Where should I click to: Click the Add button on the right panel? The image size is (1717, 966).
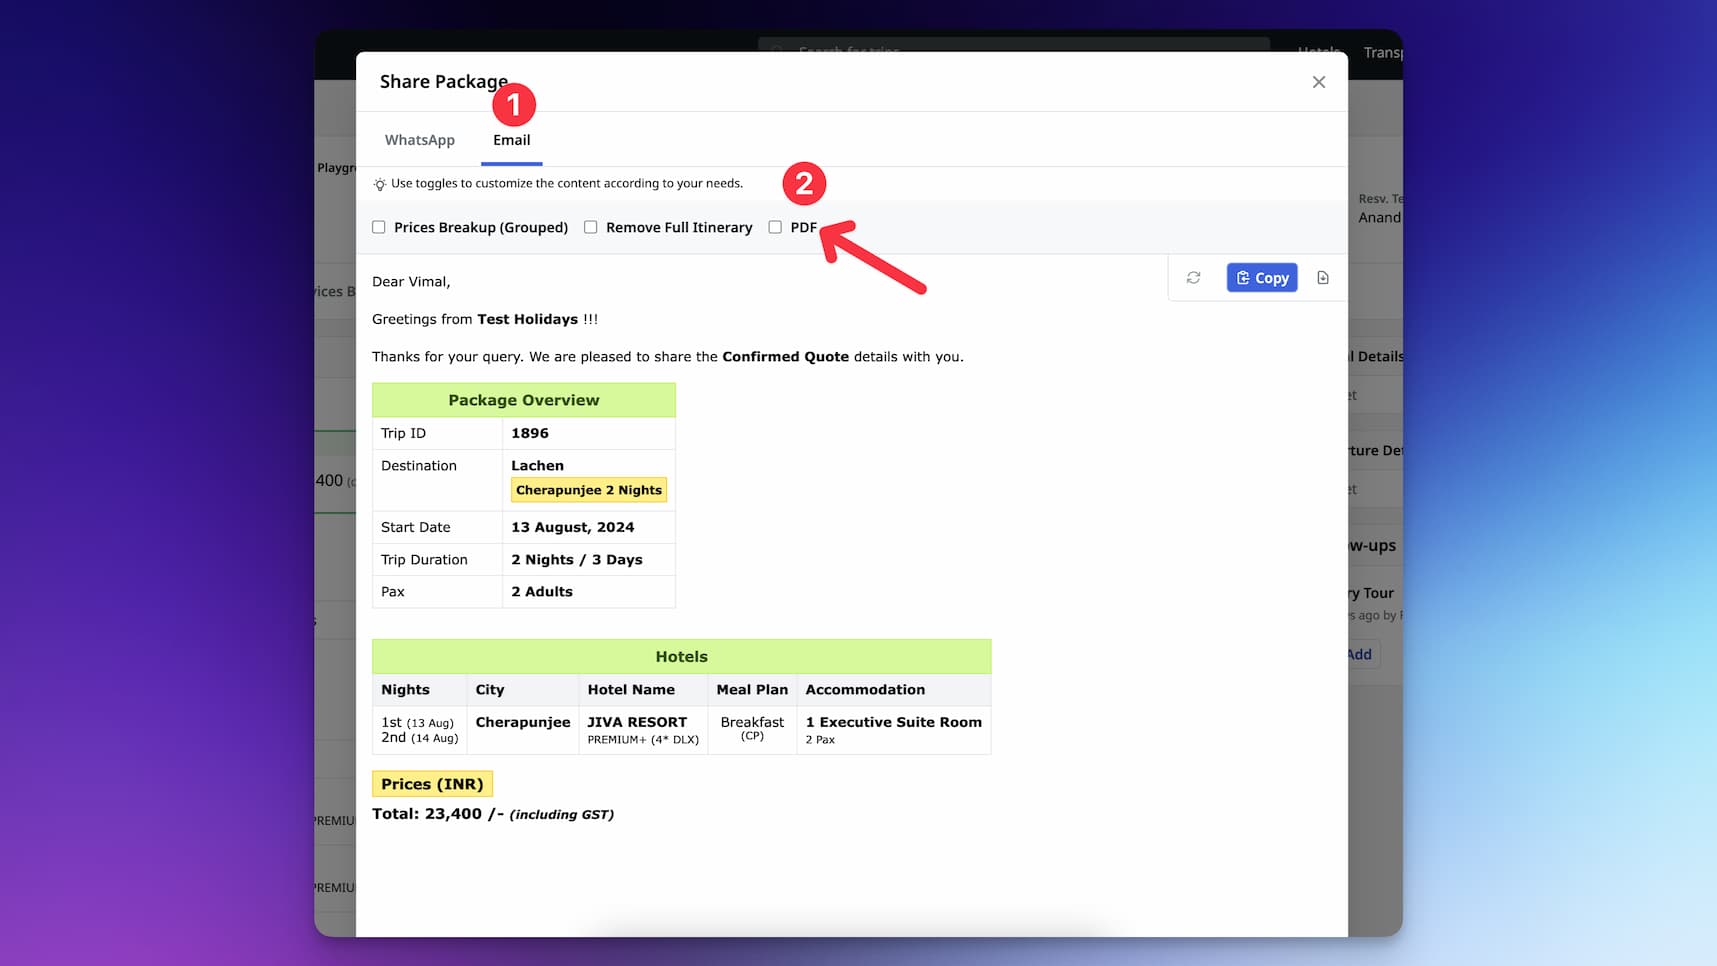pyautogui.click(x=1358, y=654)
